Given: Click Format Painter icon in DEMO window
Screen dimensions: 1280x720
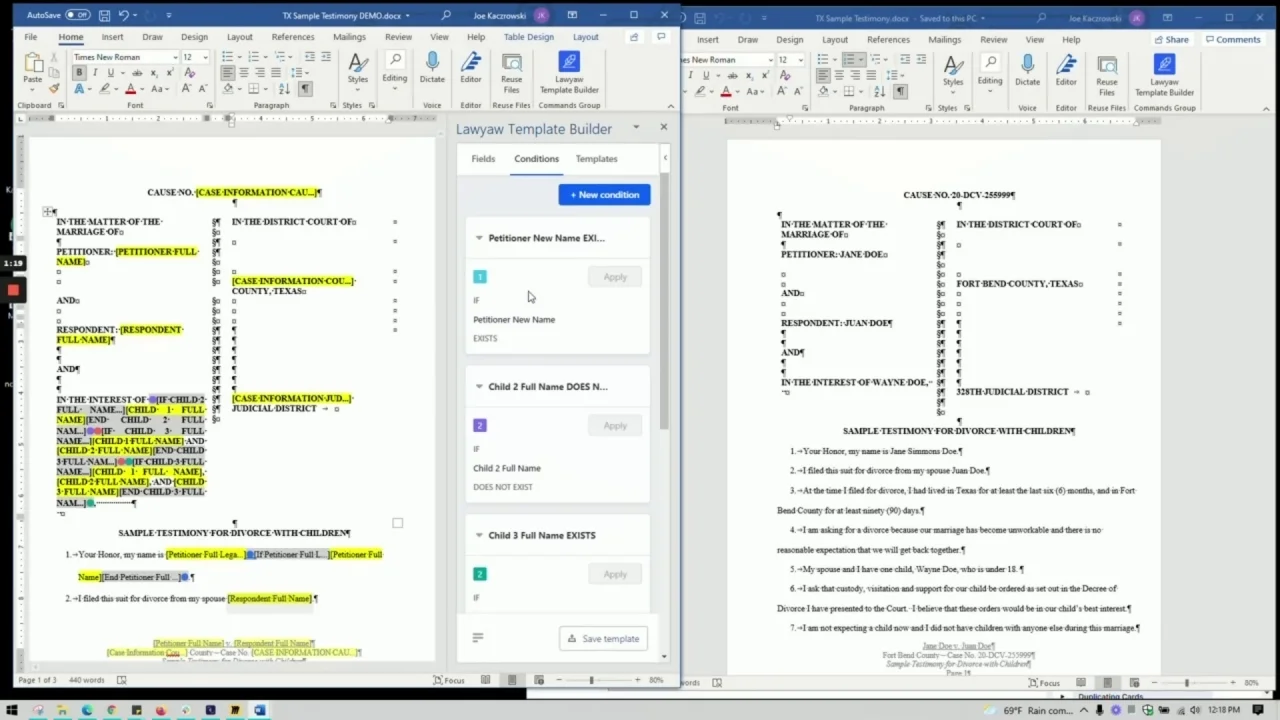Looking at the screenshot, I should click(x=54, y=88).
